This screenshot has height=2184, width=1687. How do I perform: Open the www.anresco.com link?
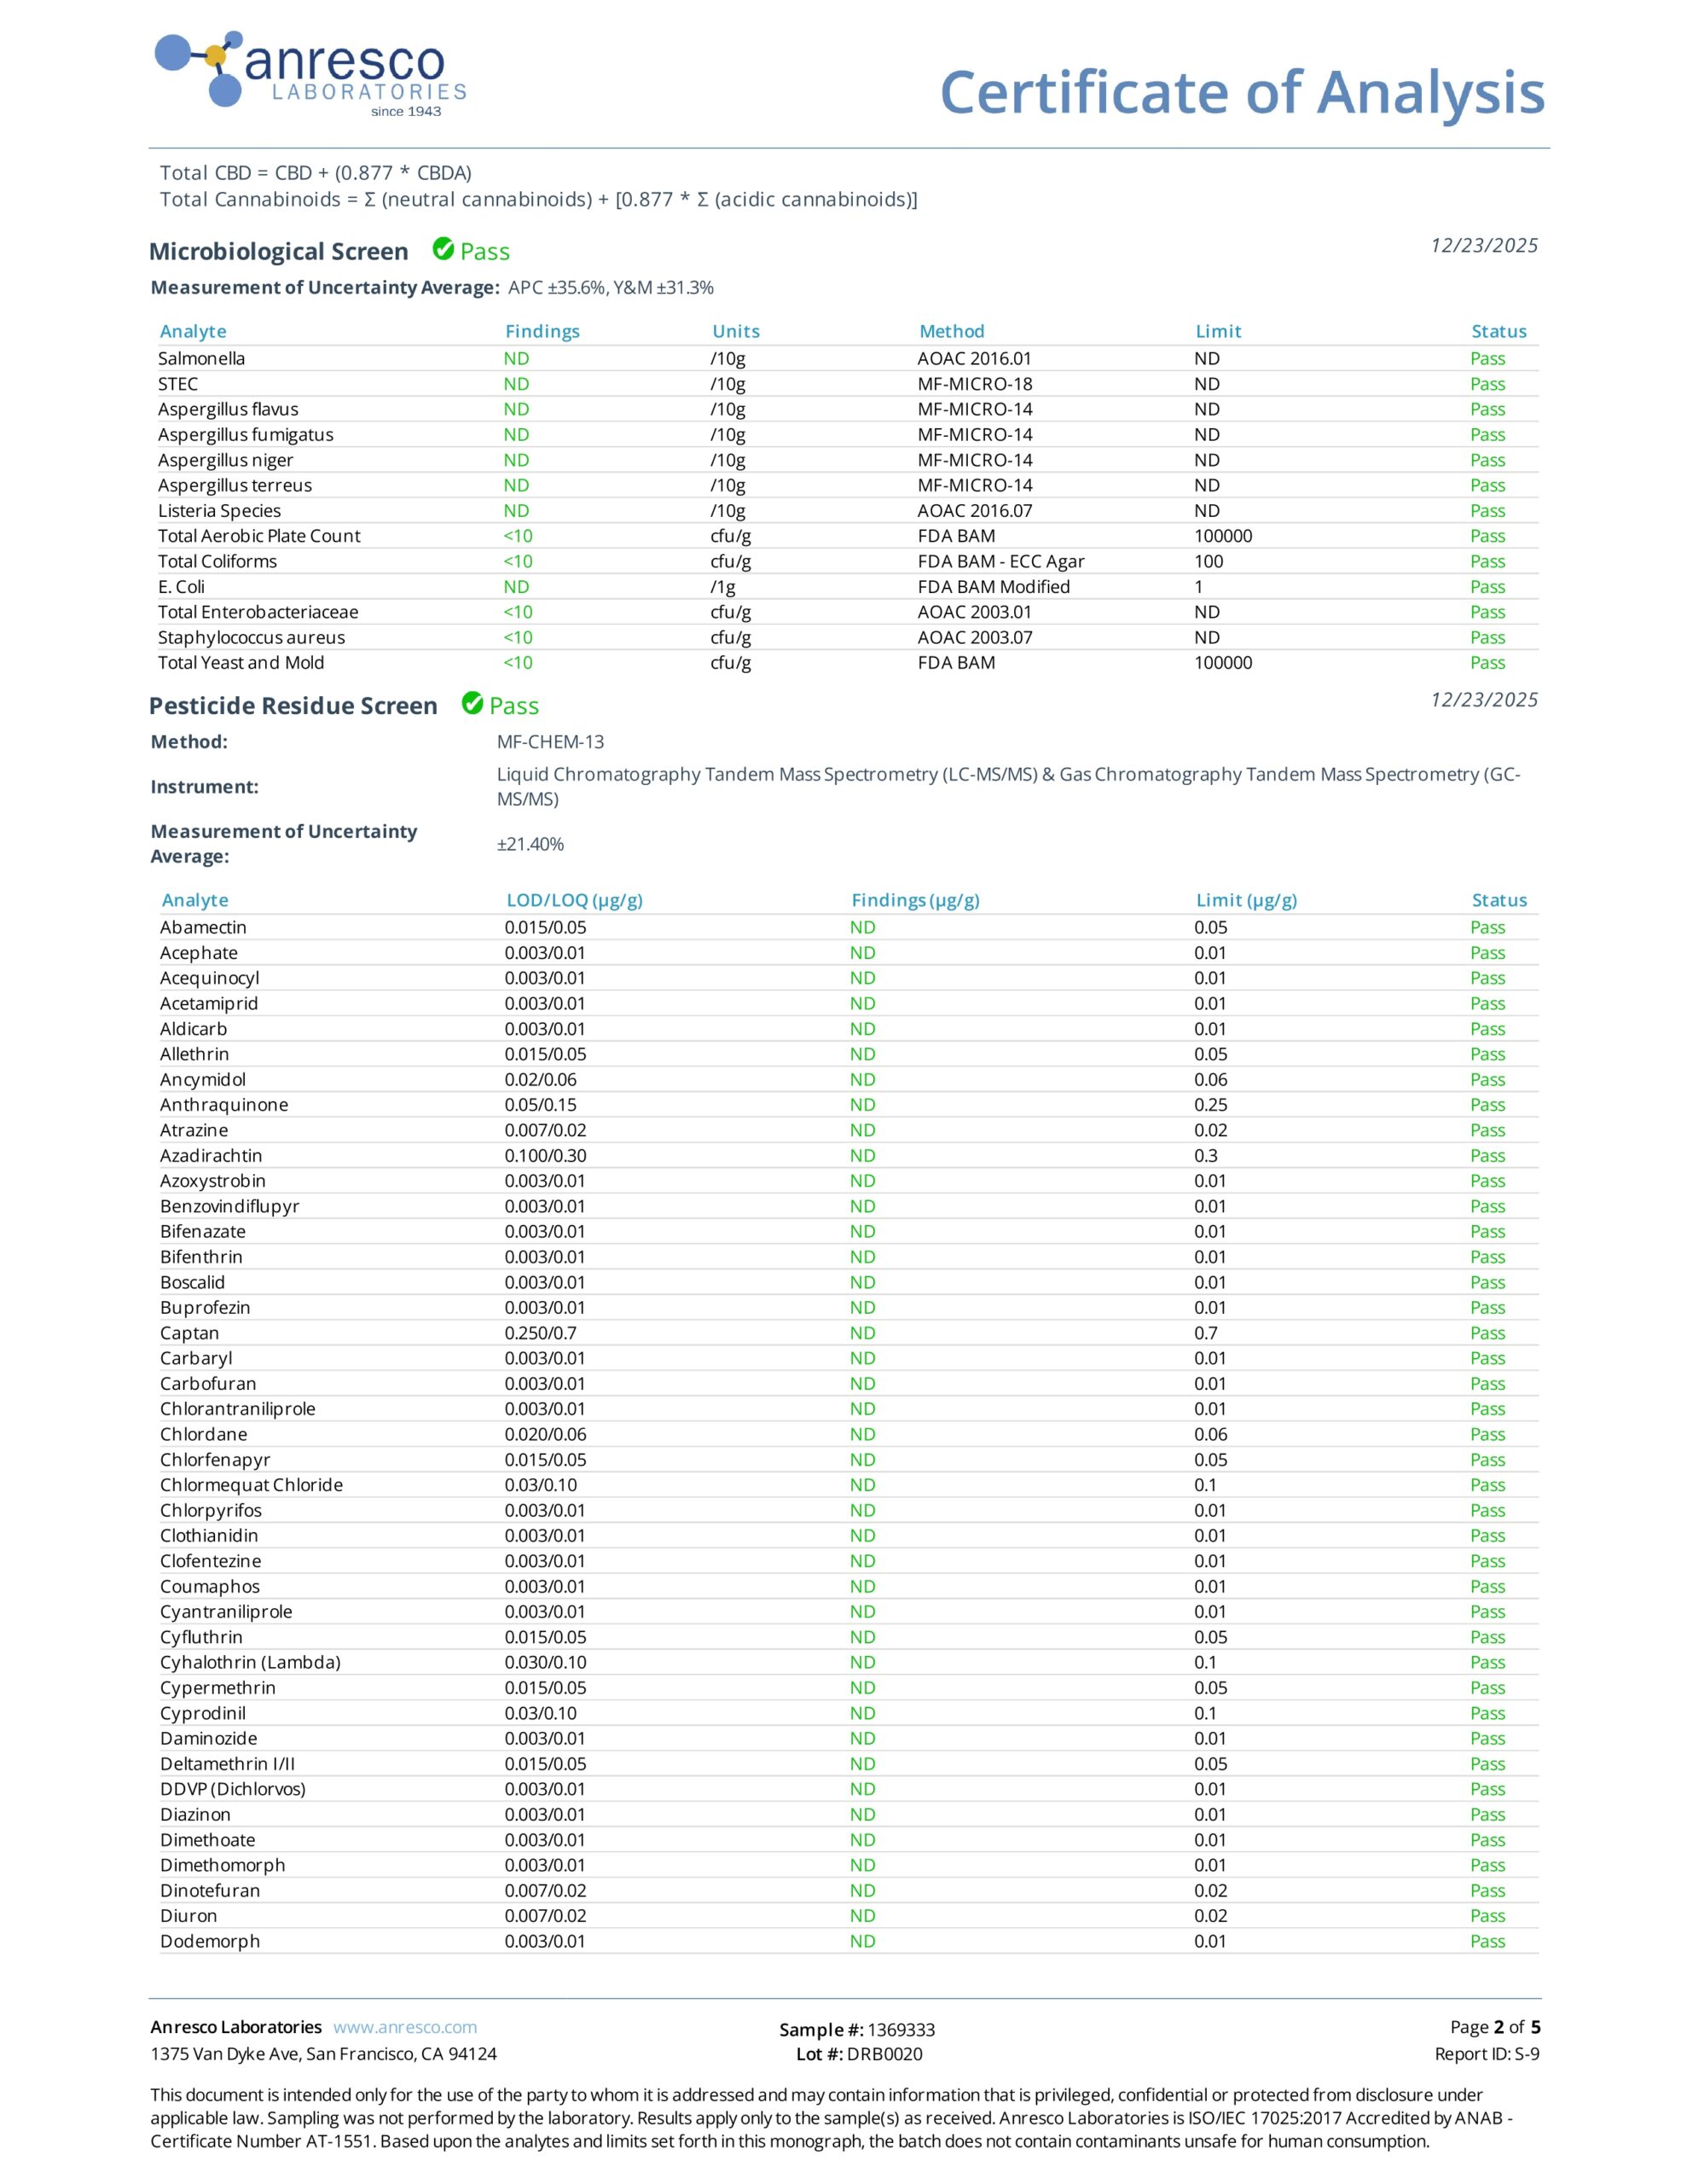click(x=405, y=2027)
